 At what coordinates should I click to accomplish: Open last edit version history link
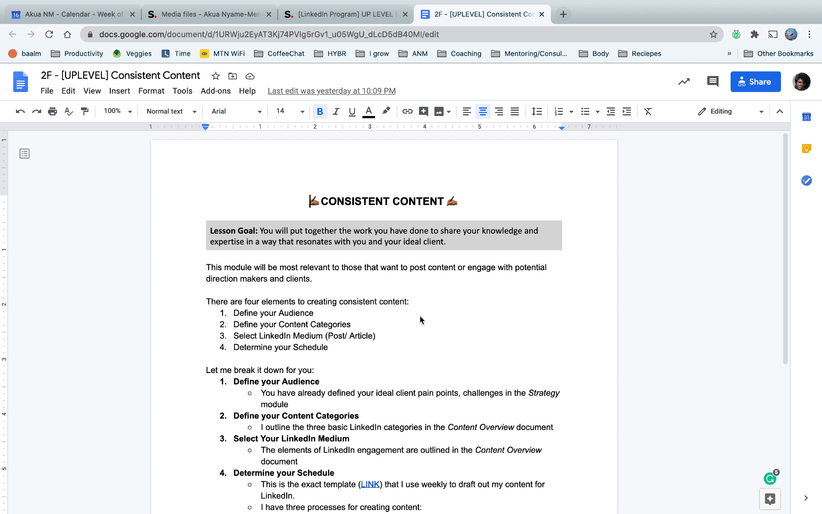(x=331, y=91)
